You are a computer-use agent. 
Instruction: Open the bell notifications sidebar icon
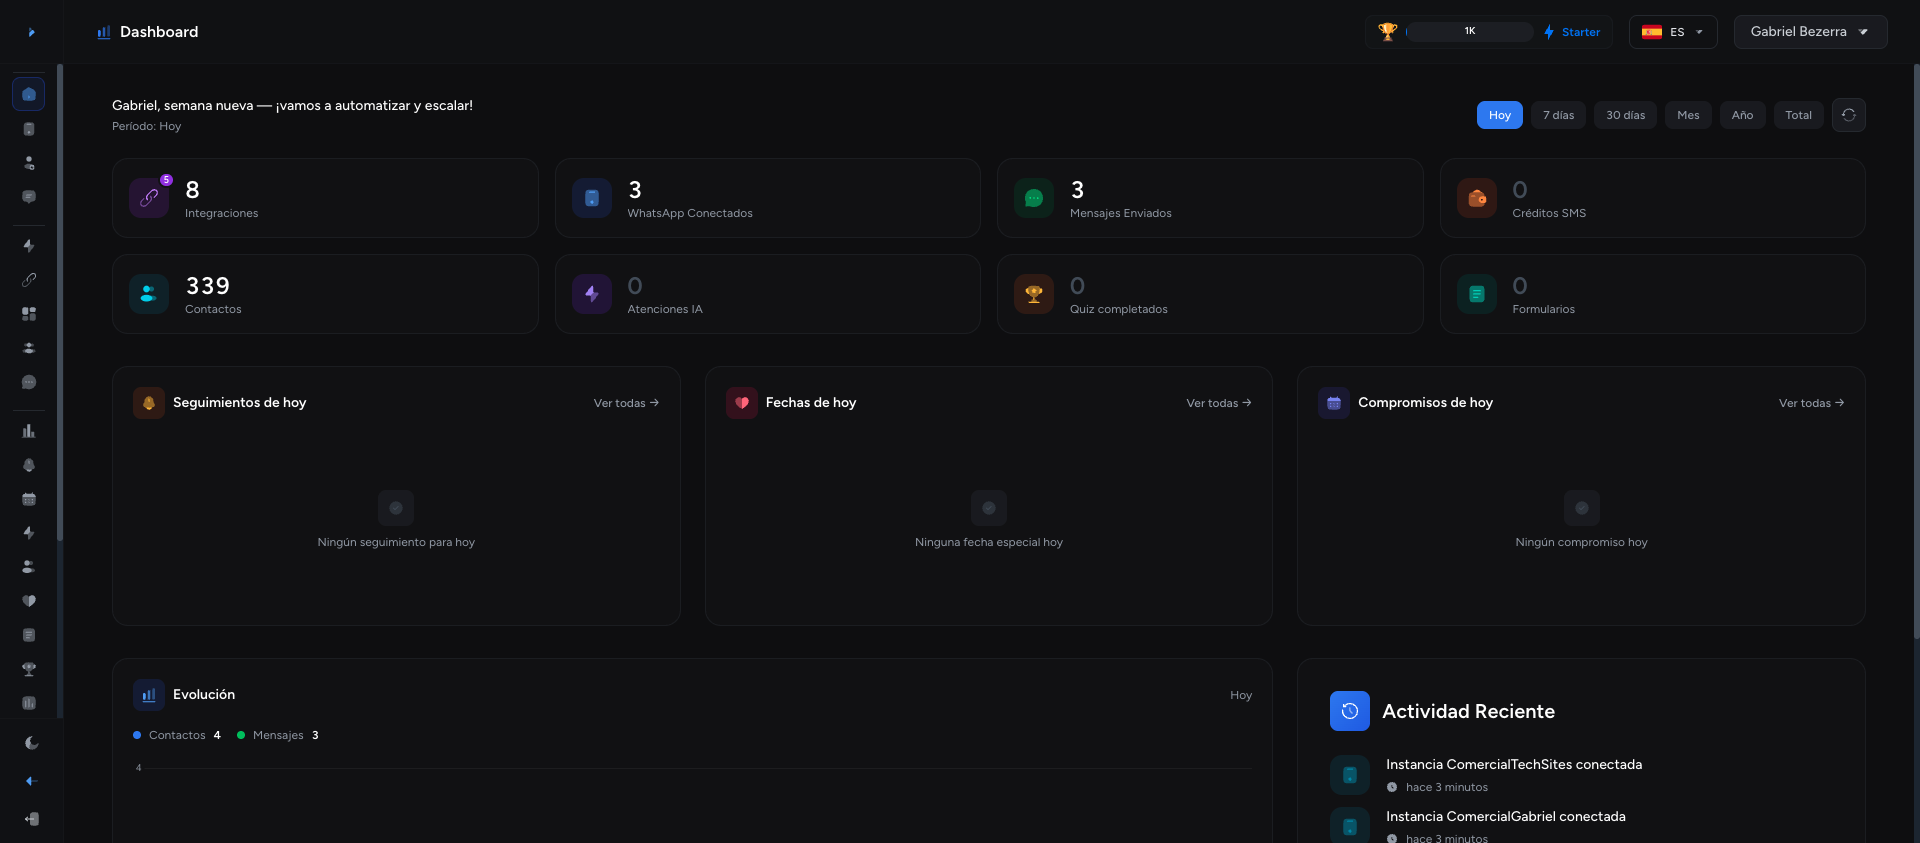(x=29, y=465)
